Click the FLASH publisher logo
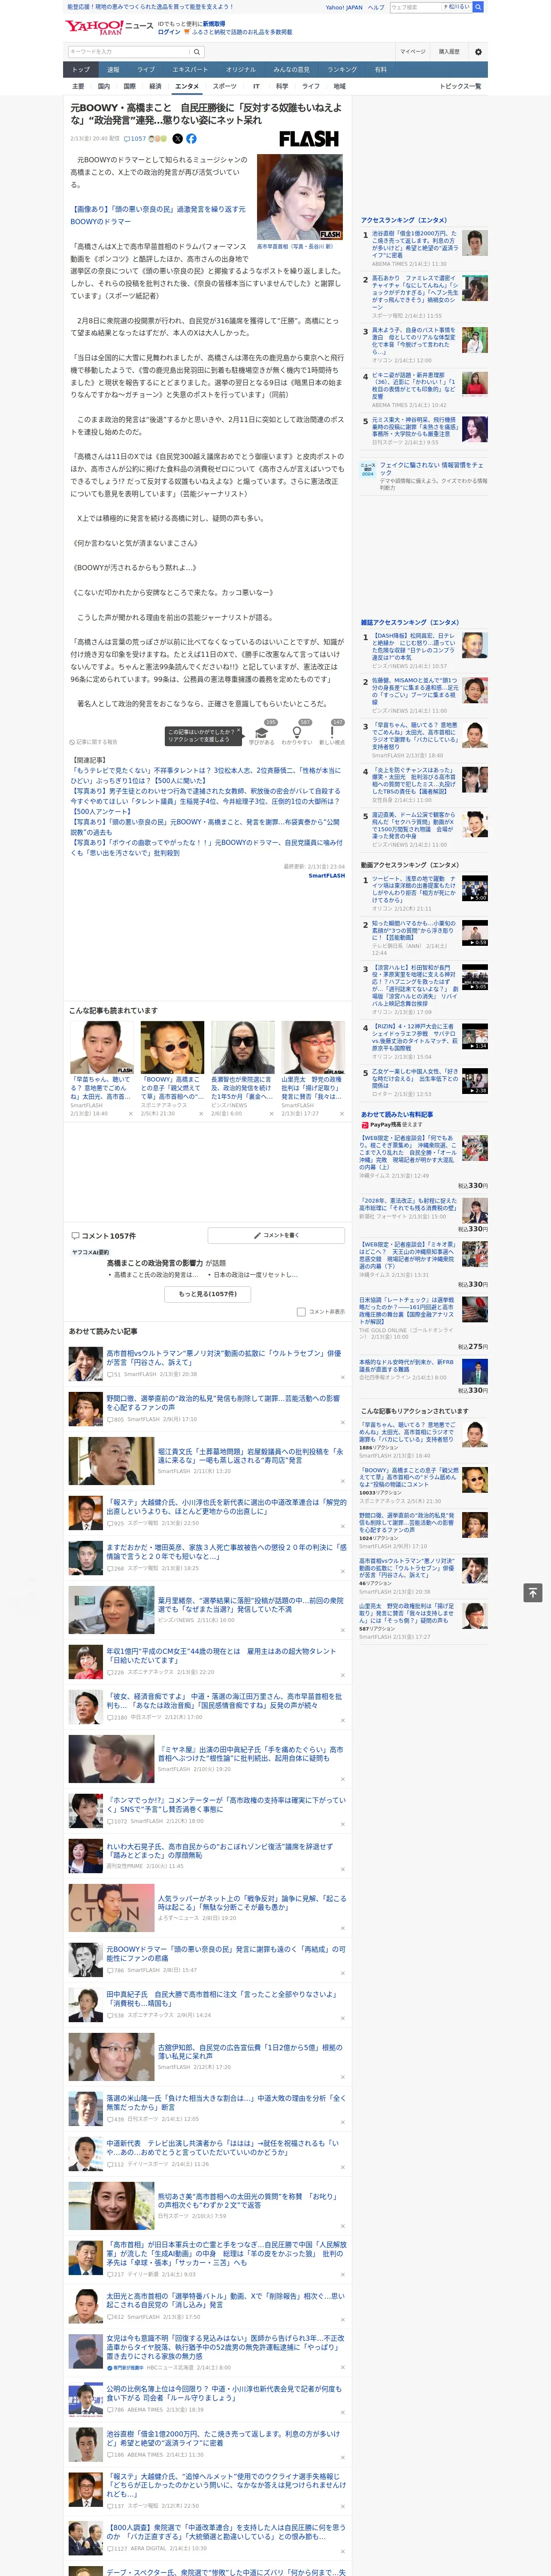Image resolution: width=551 pixels, height=2576 pixels. tap(308, 139)
